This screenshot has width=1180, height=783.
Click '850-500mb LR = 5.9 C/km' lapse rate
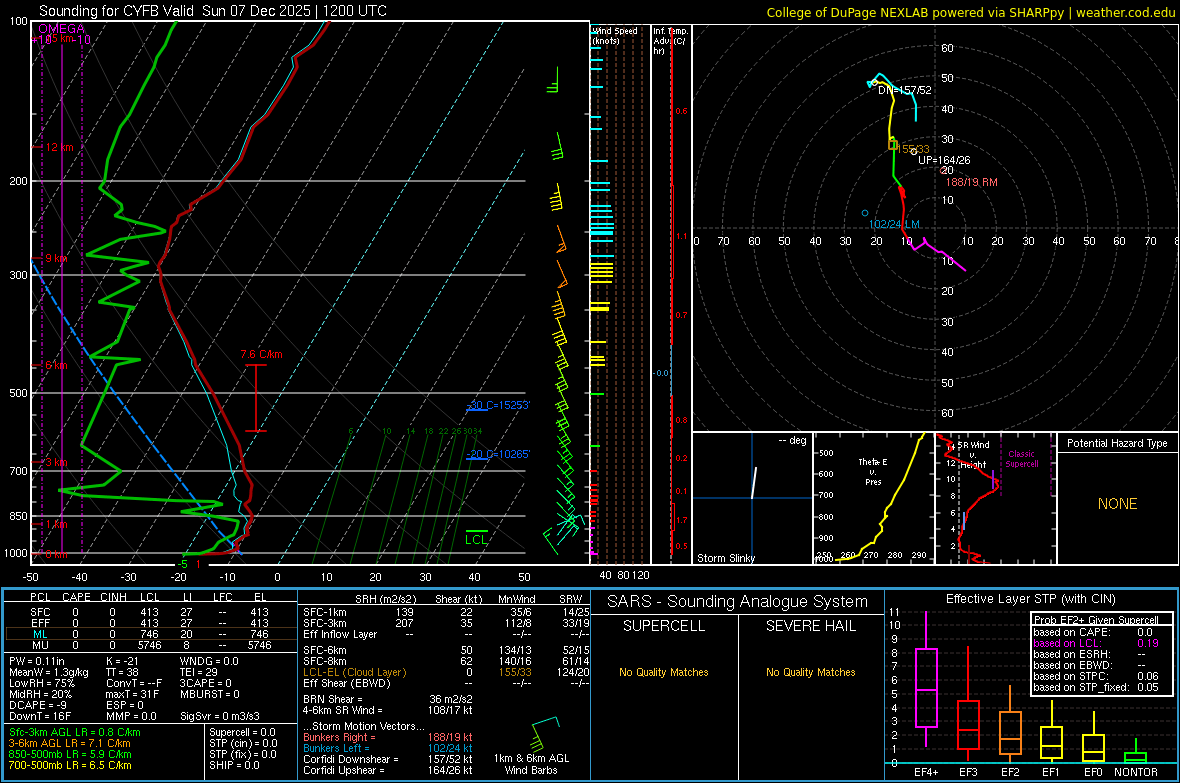70,754
